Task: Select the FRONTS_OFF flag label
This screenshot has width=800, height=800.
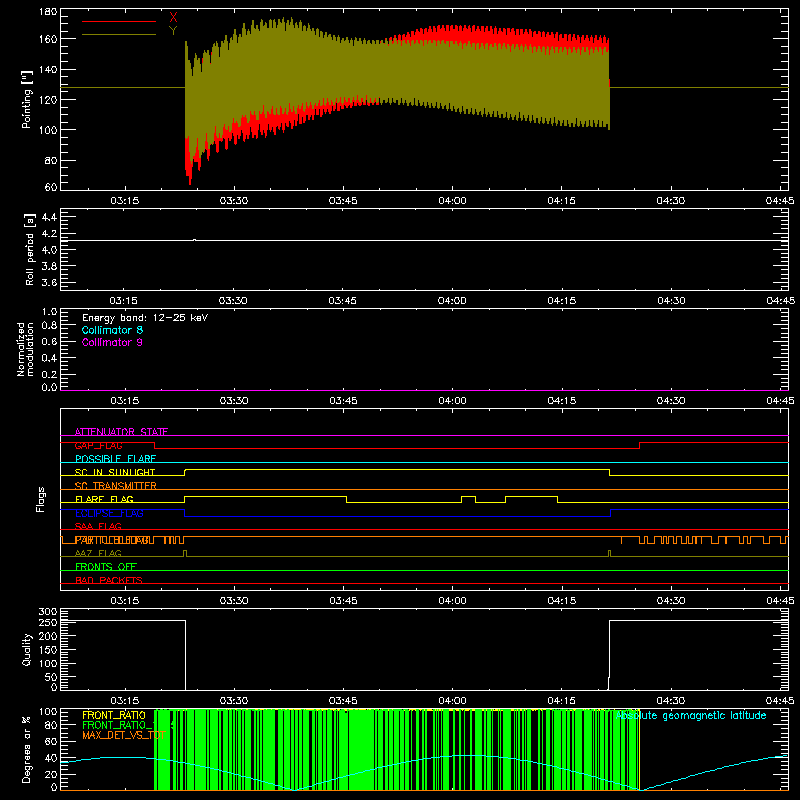Action: [106, 566]
